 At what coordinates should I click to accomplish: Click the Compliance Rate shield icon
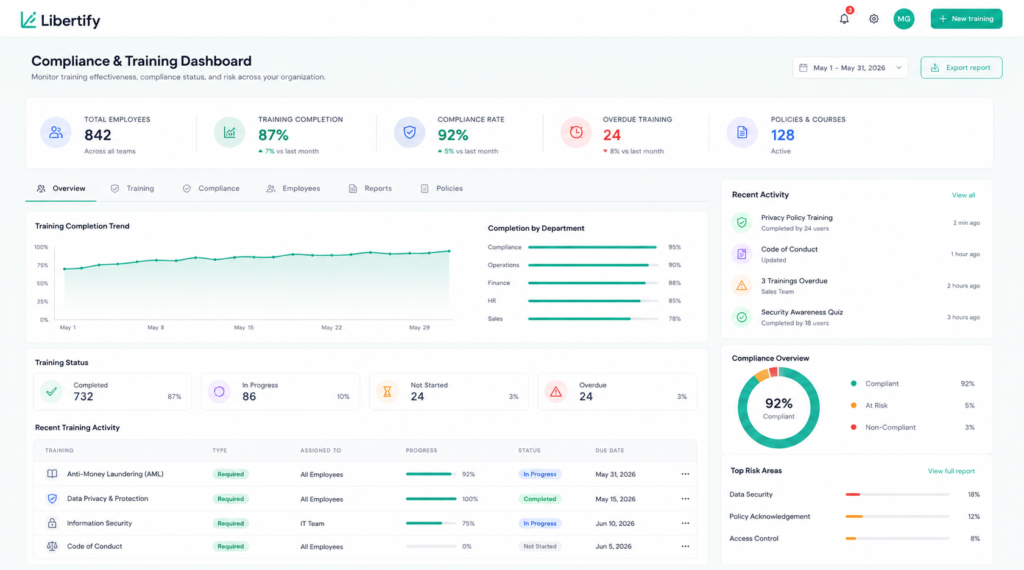tap(409, 133)
